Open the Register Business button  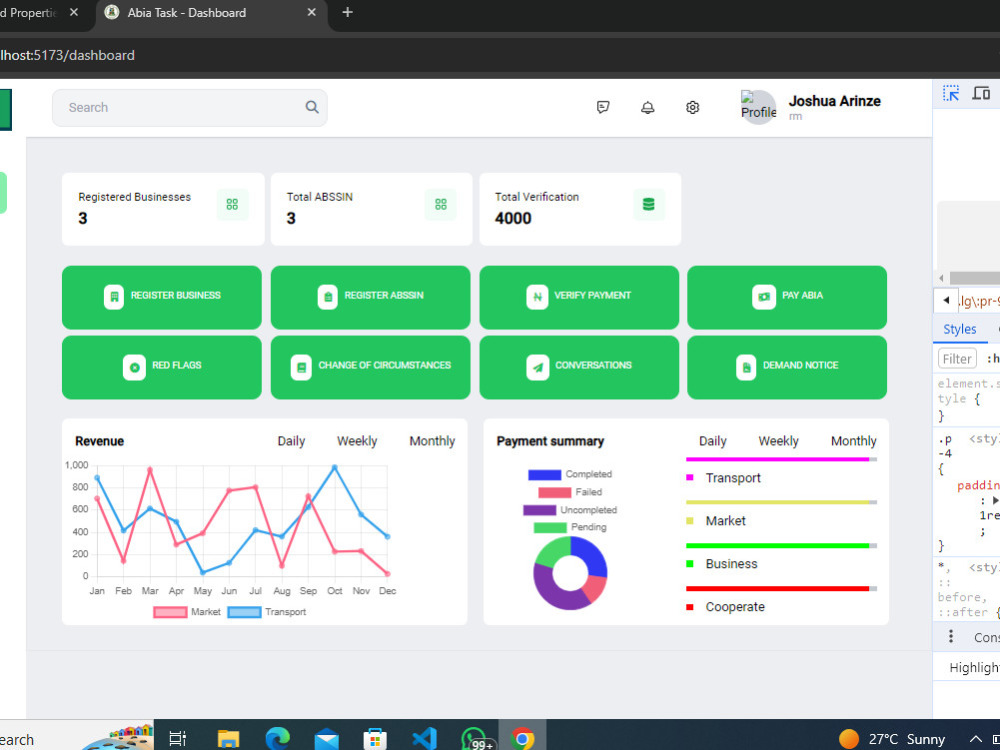tap(162, 297)
